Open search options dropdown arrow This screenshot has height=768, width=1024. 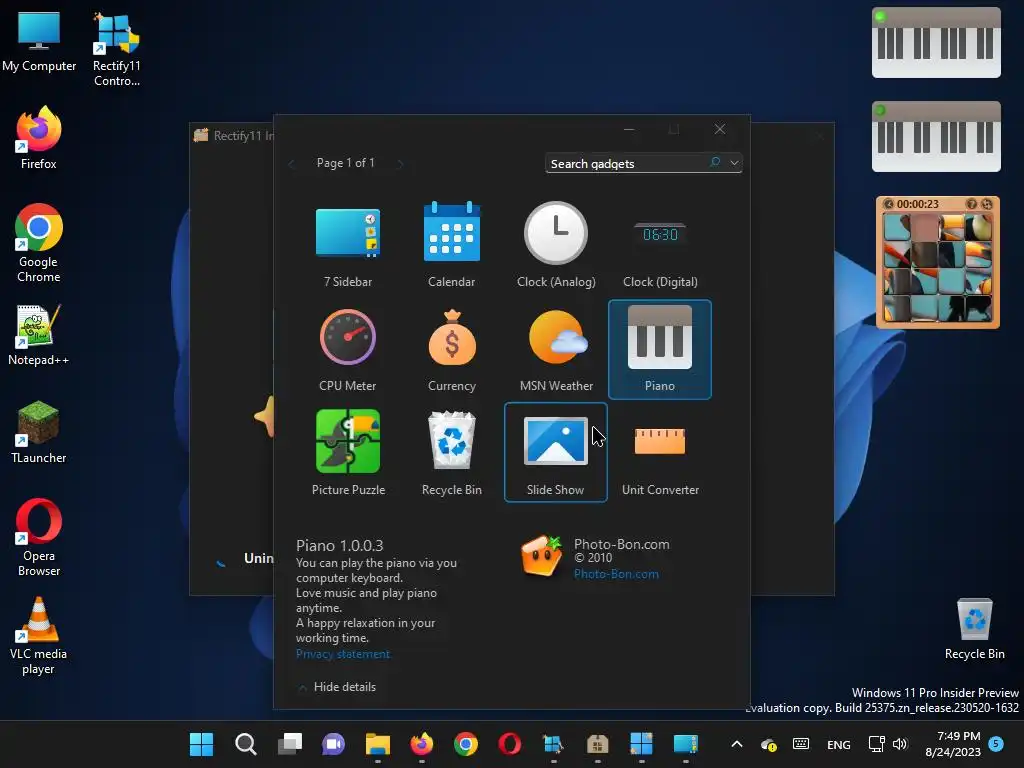(734, 163)
